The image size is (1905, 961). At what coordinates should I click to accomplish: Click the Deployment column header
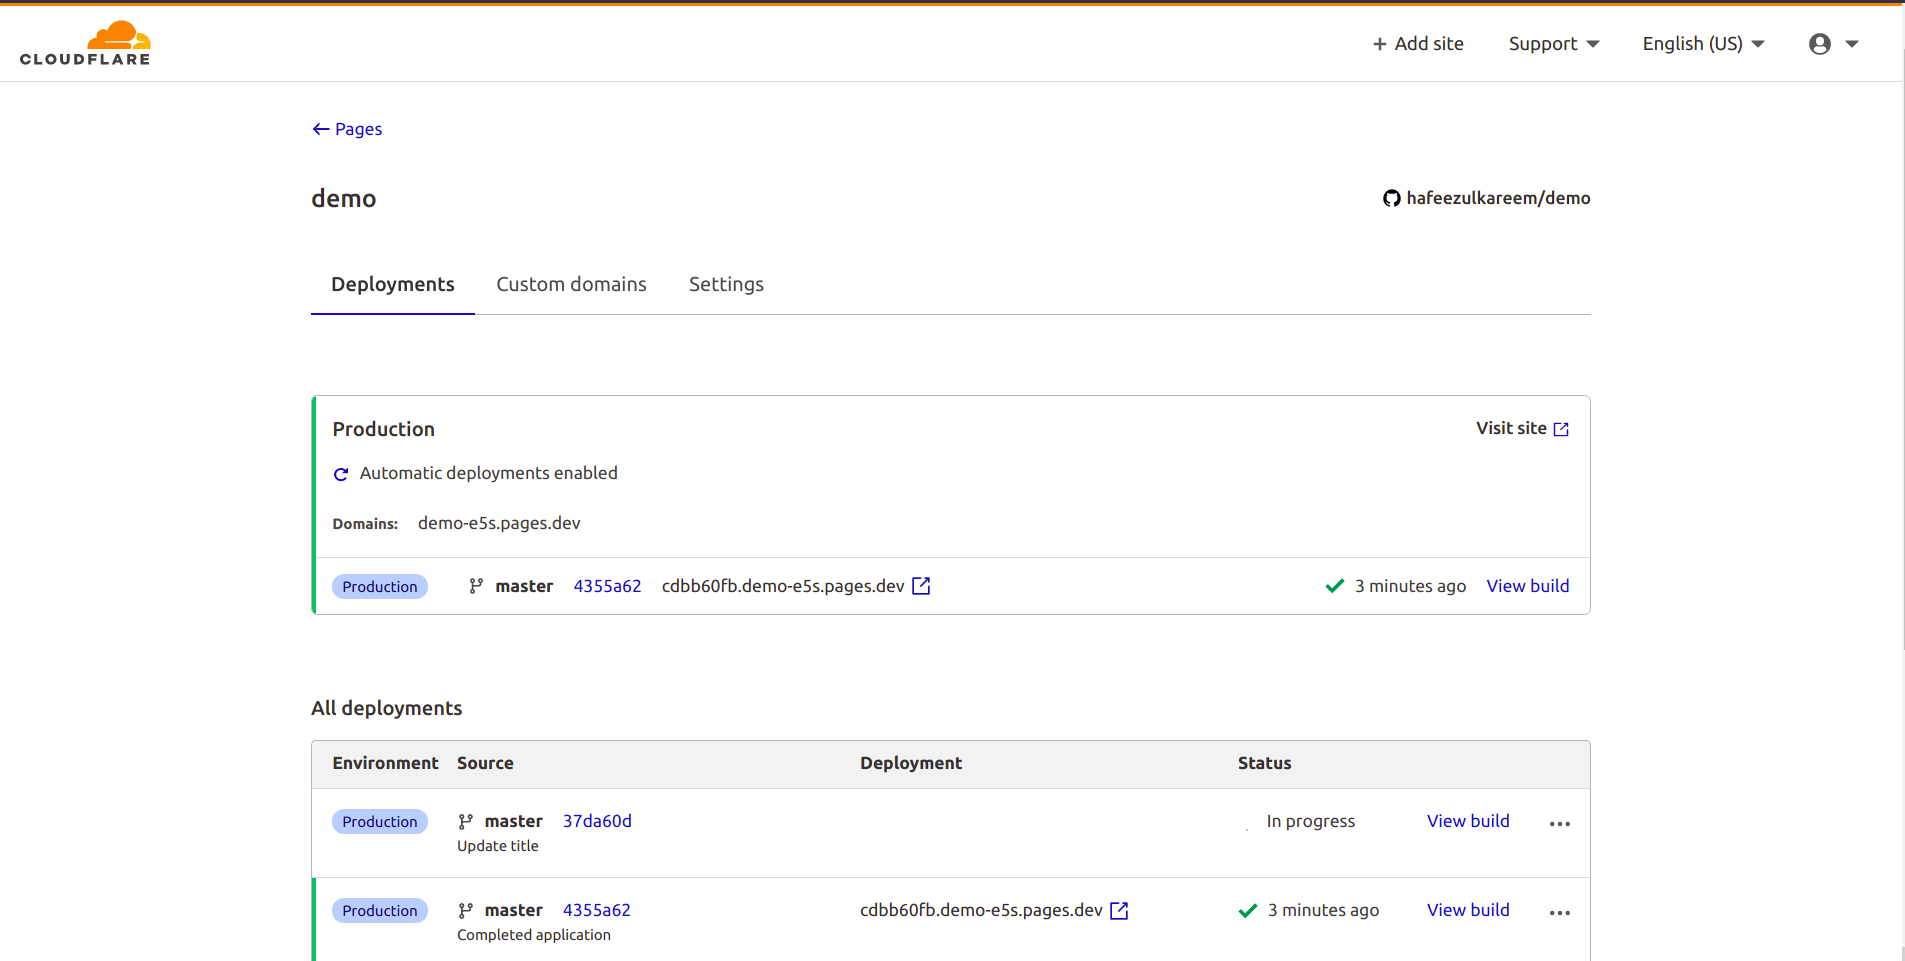(x=911, y=763)
